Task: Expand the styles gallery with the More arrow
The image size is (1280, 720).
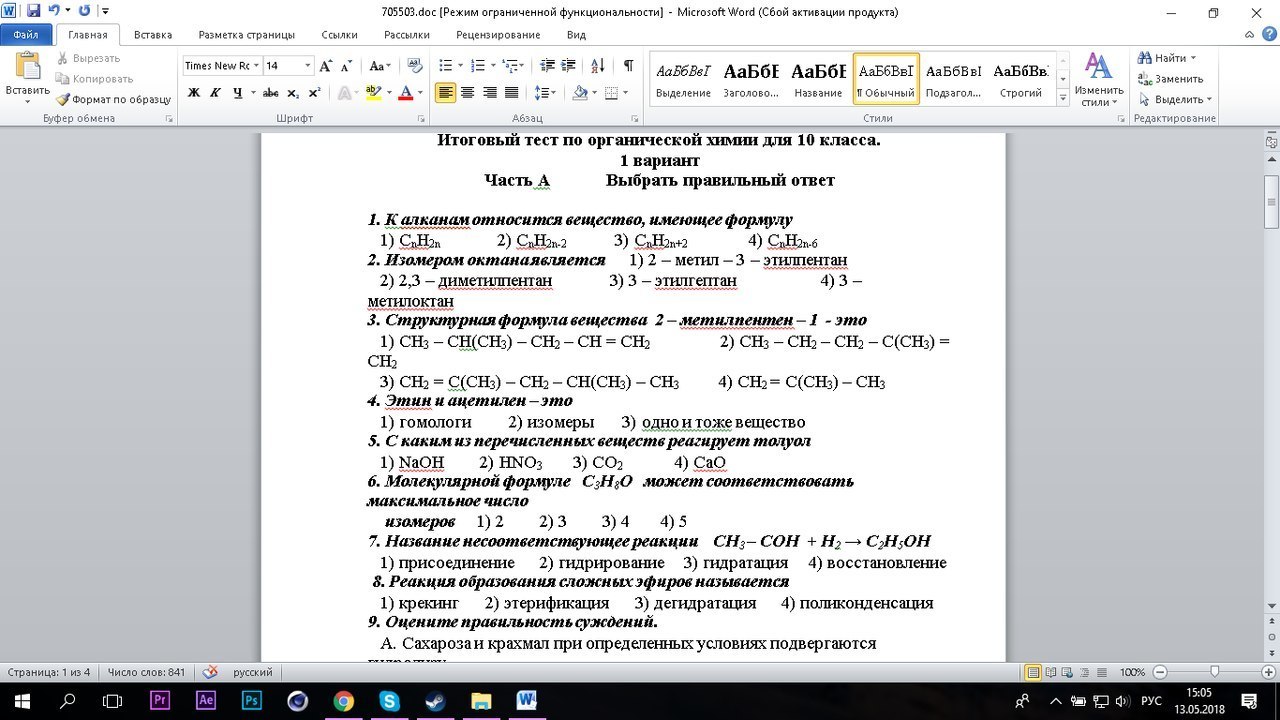Action: [x=1062, y=97]
